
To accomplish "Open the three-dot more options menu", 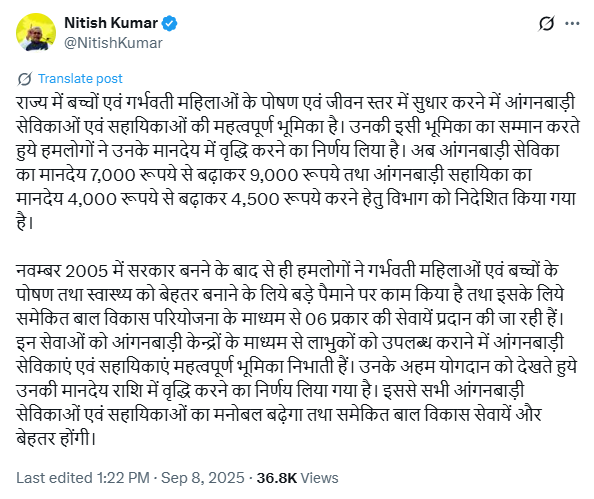I will tap(572, 23).
